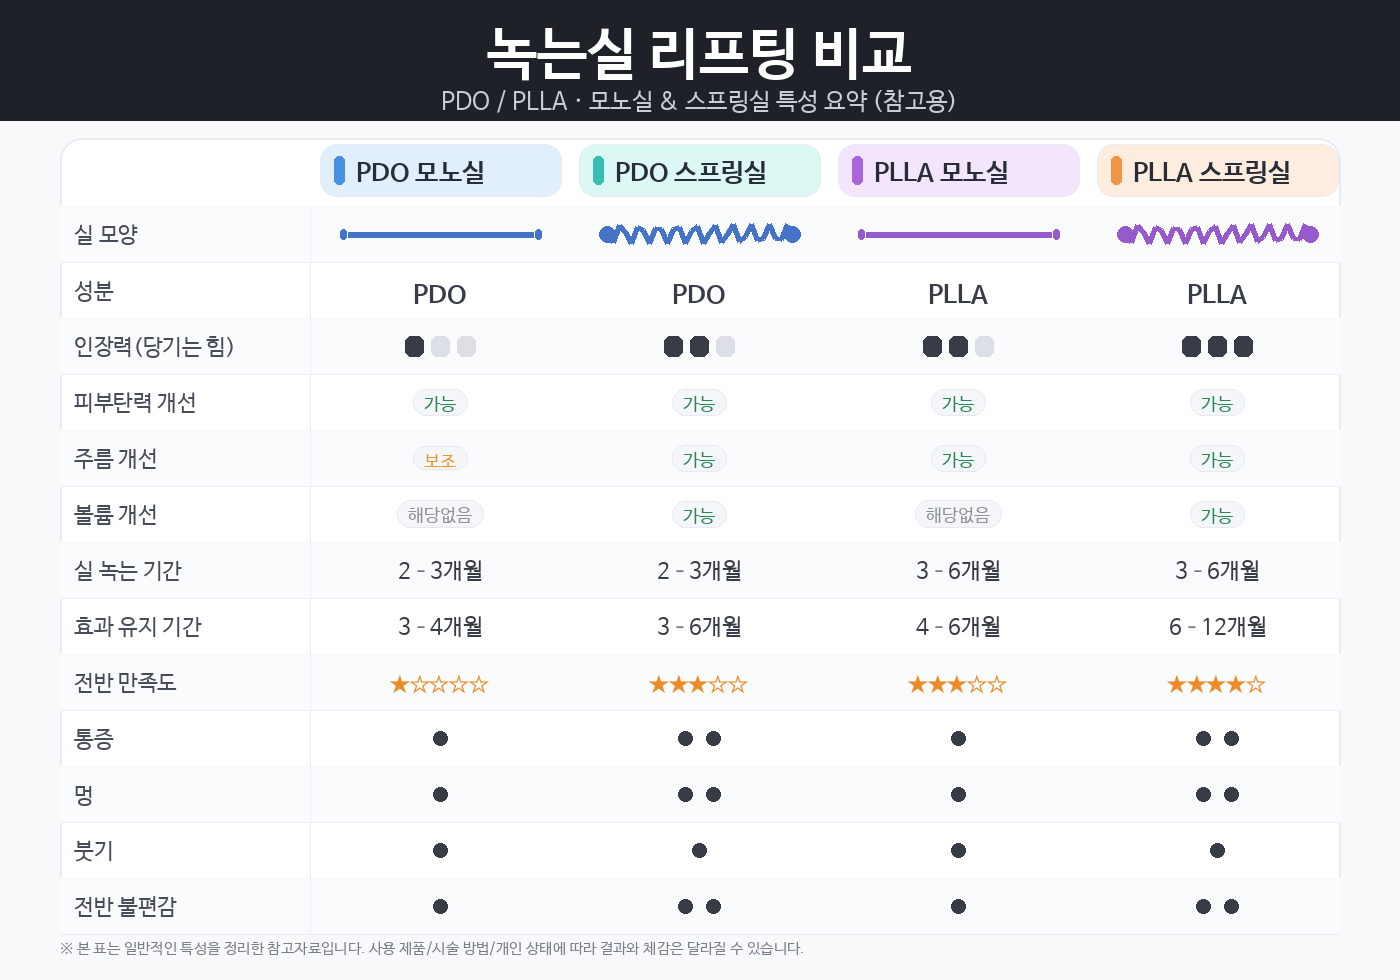The height and width of the screenshot is (980, 1400).
Task: Select the PLLA 스프링실 column header
Action: click(1217, 171)
